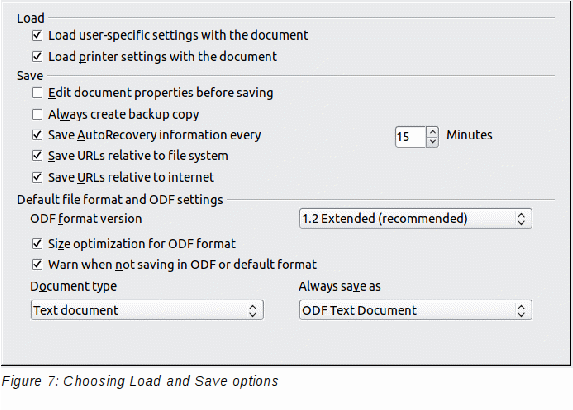Increase AutoRecovery minutes with up arrow
The height and width of the screenshot is (410, 573).
(x=432, y=132)
